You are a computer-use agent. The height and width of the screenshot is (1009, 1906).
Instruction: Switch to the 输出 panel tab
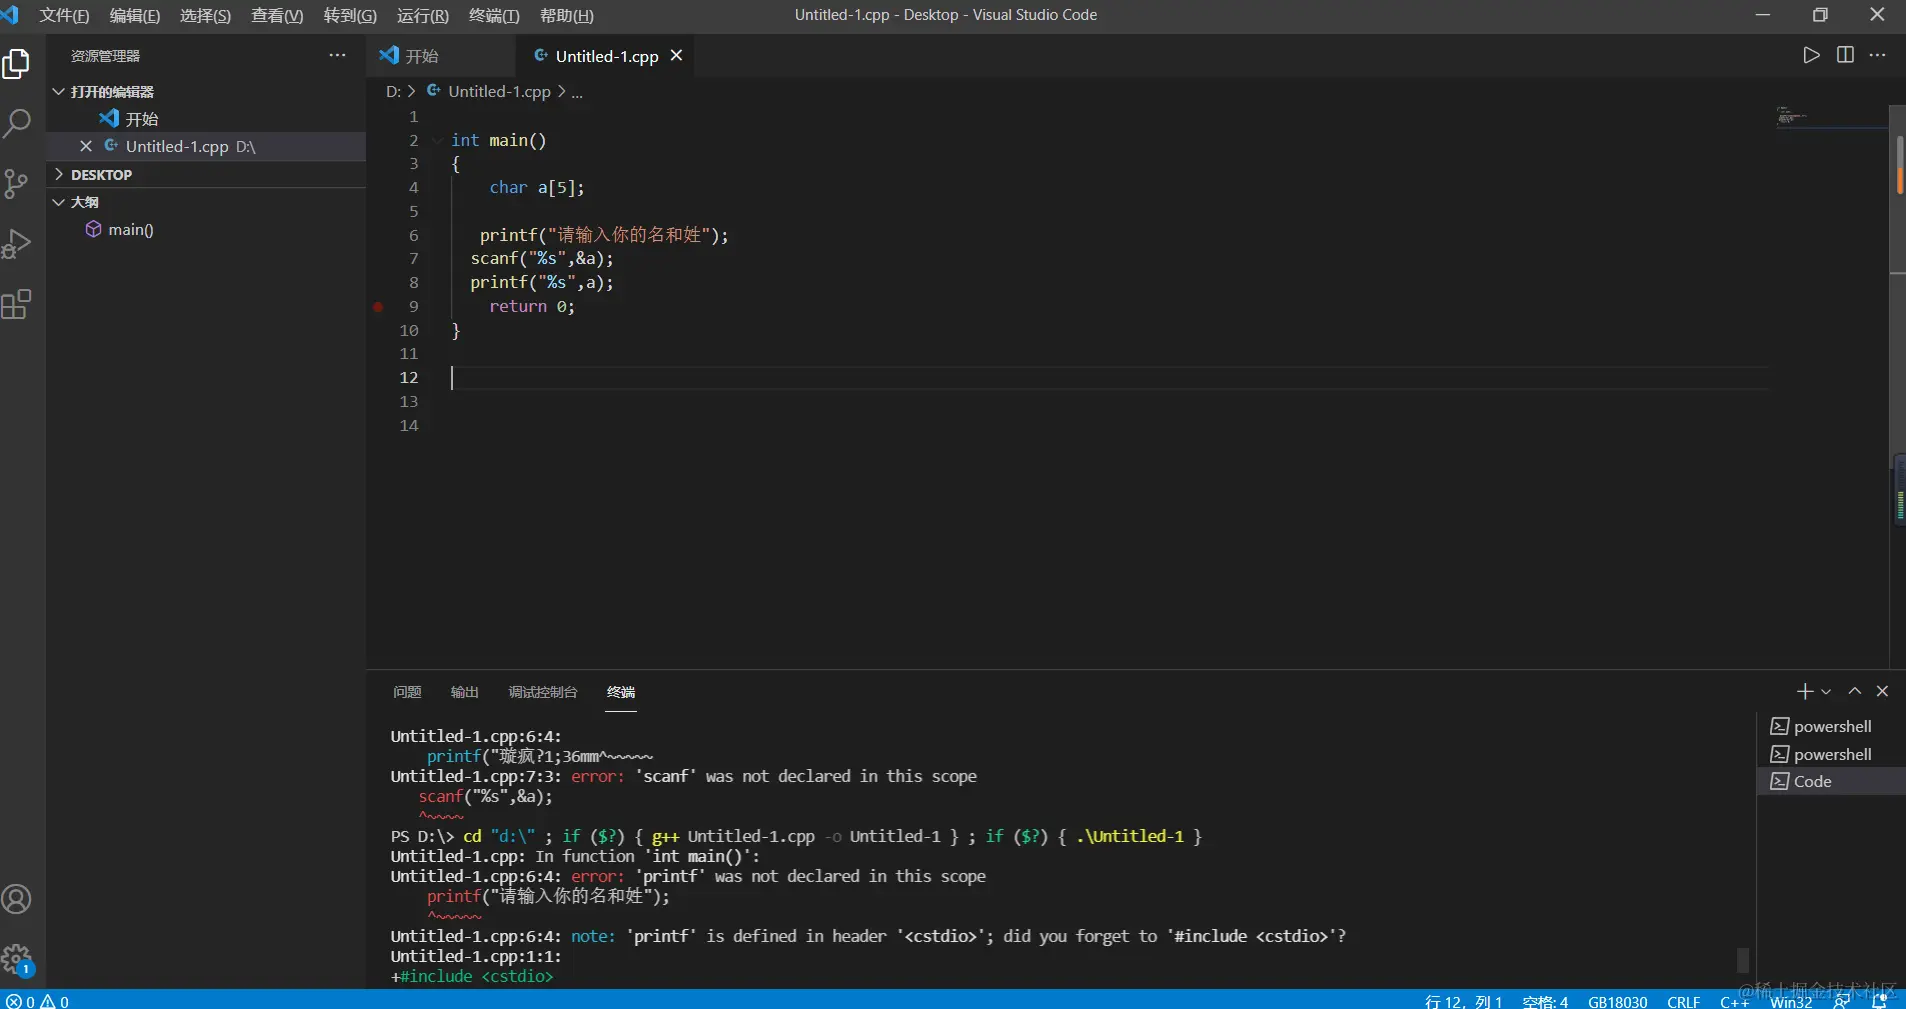(465, 692)
